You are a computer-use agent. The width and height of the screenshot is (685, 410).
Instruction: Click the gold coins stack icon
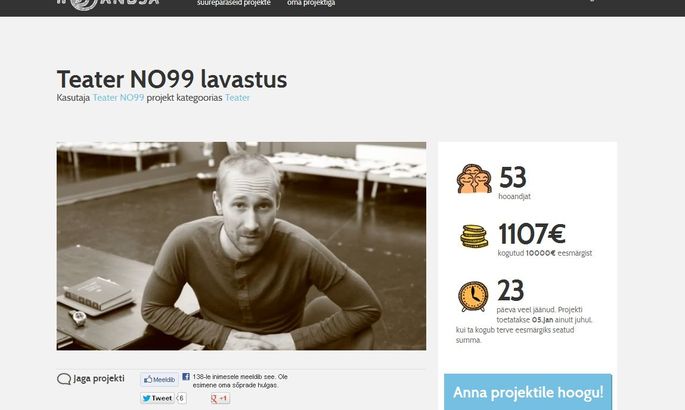(x=474, y=236)
